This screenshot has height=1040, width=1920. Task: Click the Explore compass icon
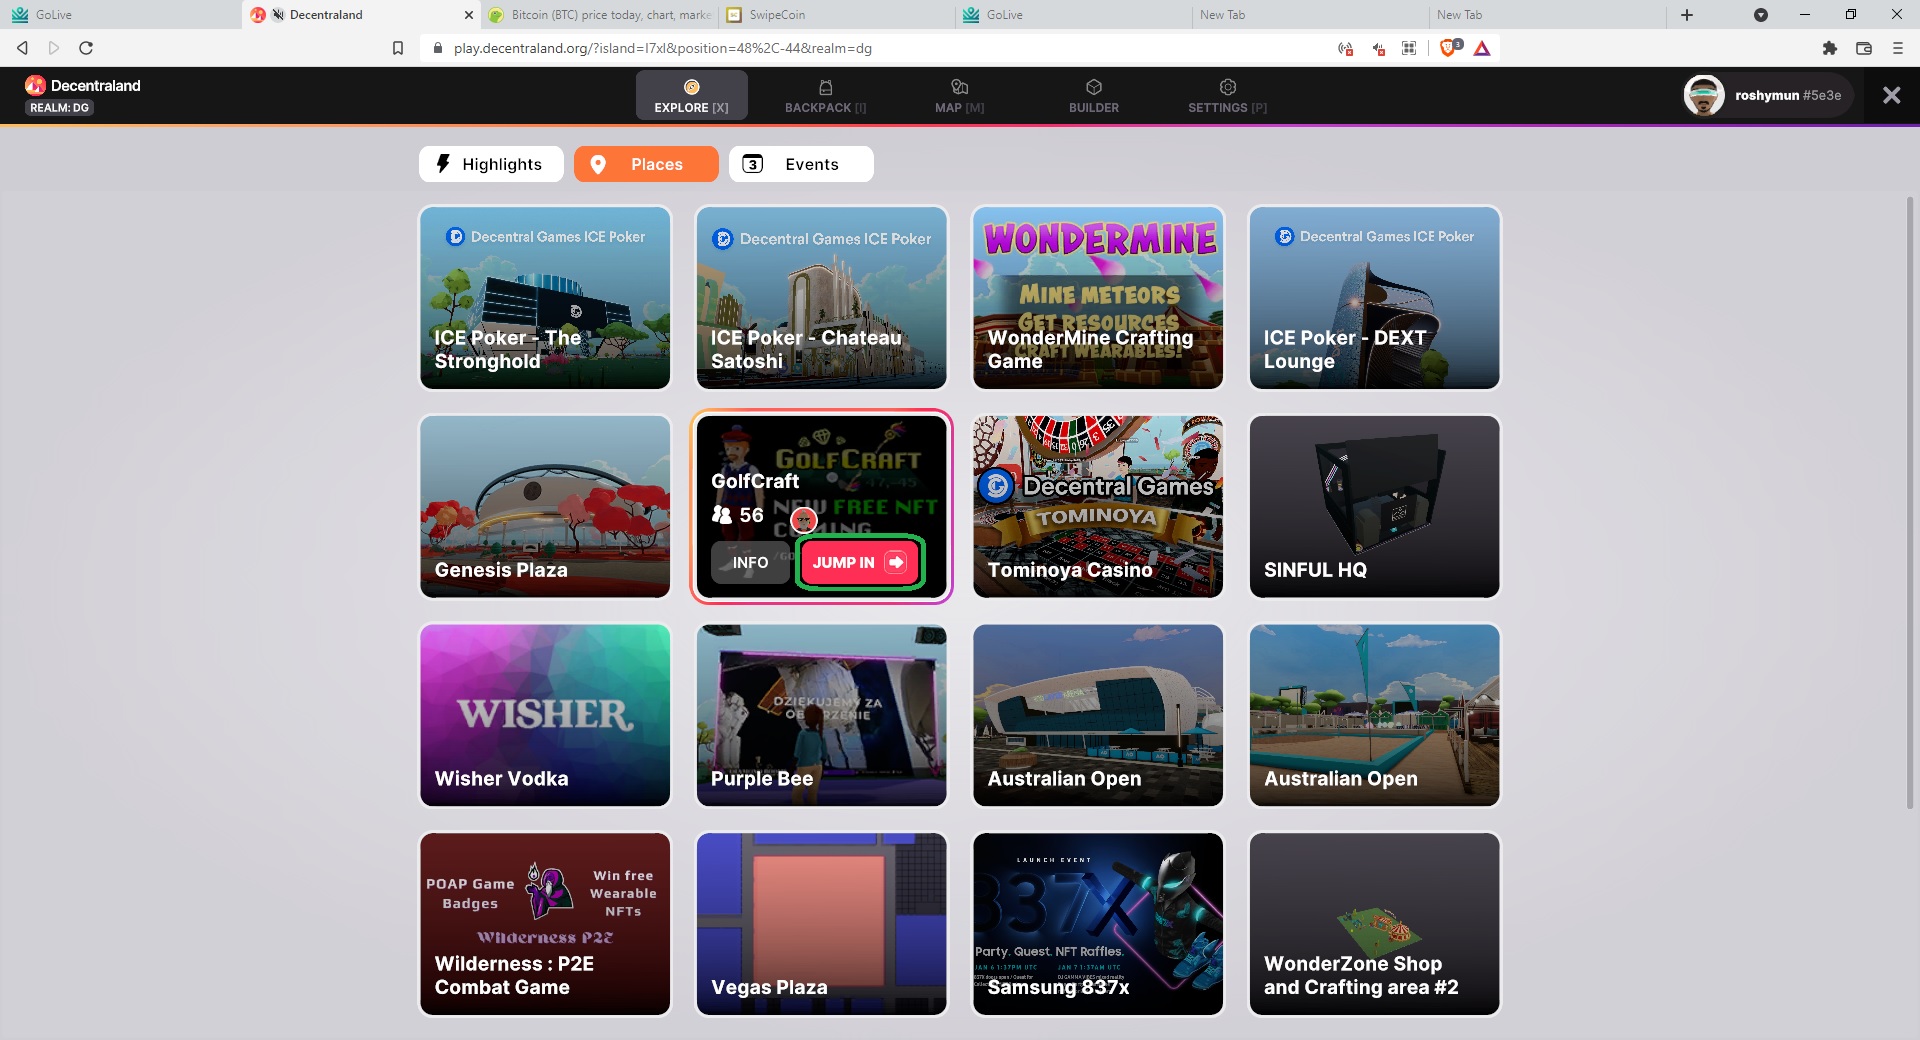691,87
